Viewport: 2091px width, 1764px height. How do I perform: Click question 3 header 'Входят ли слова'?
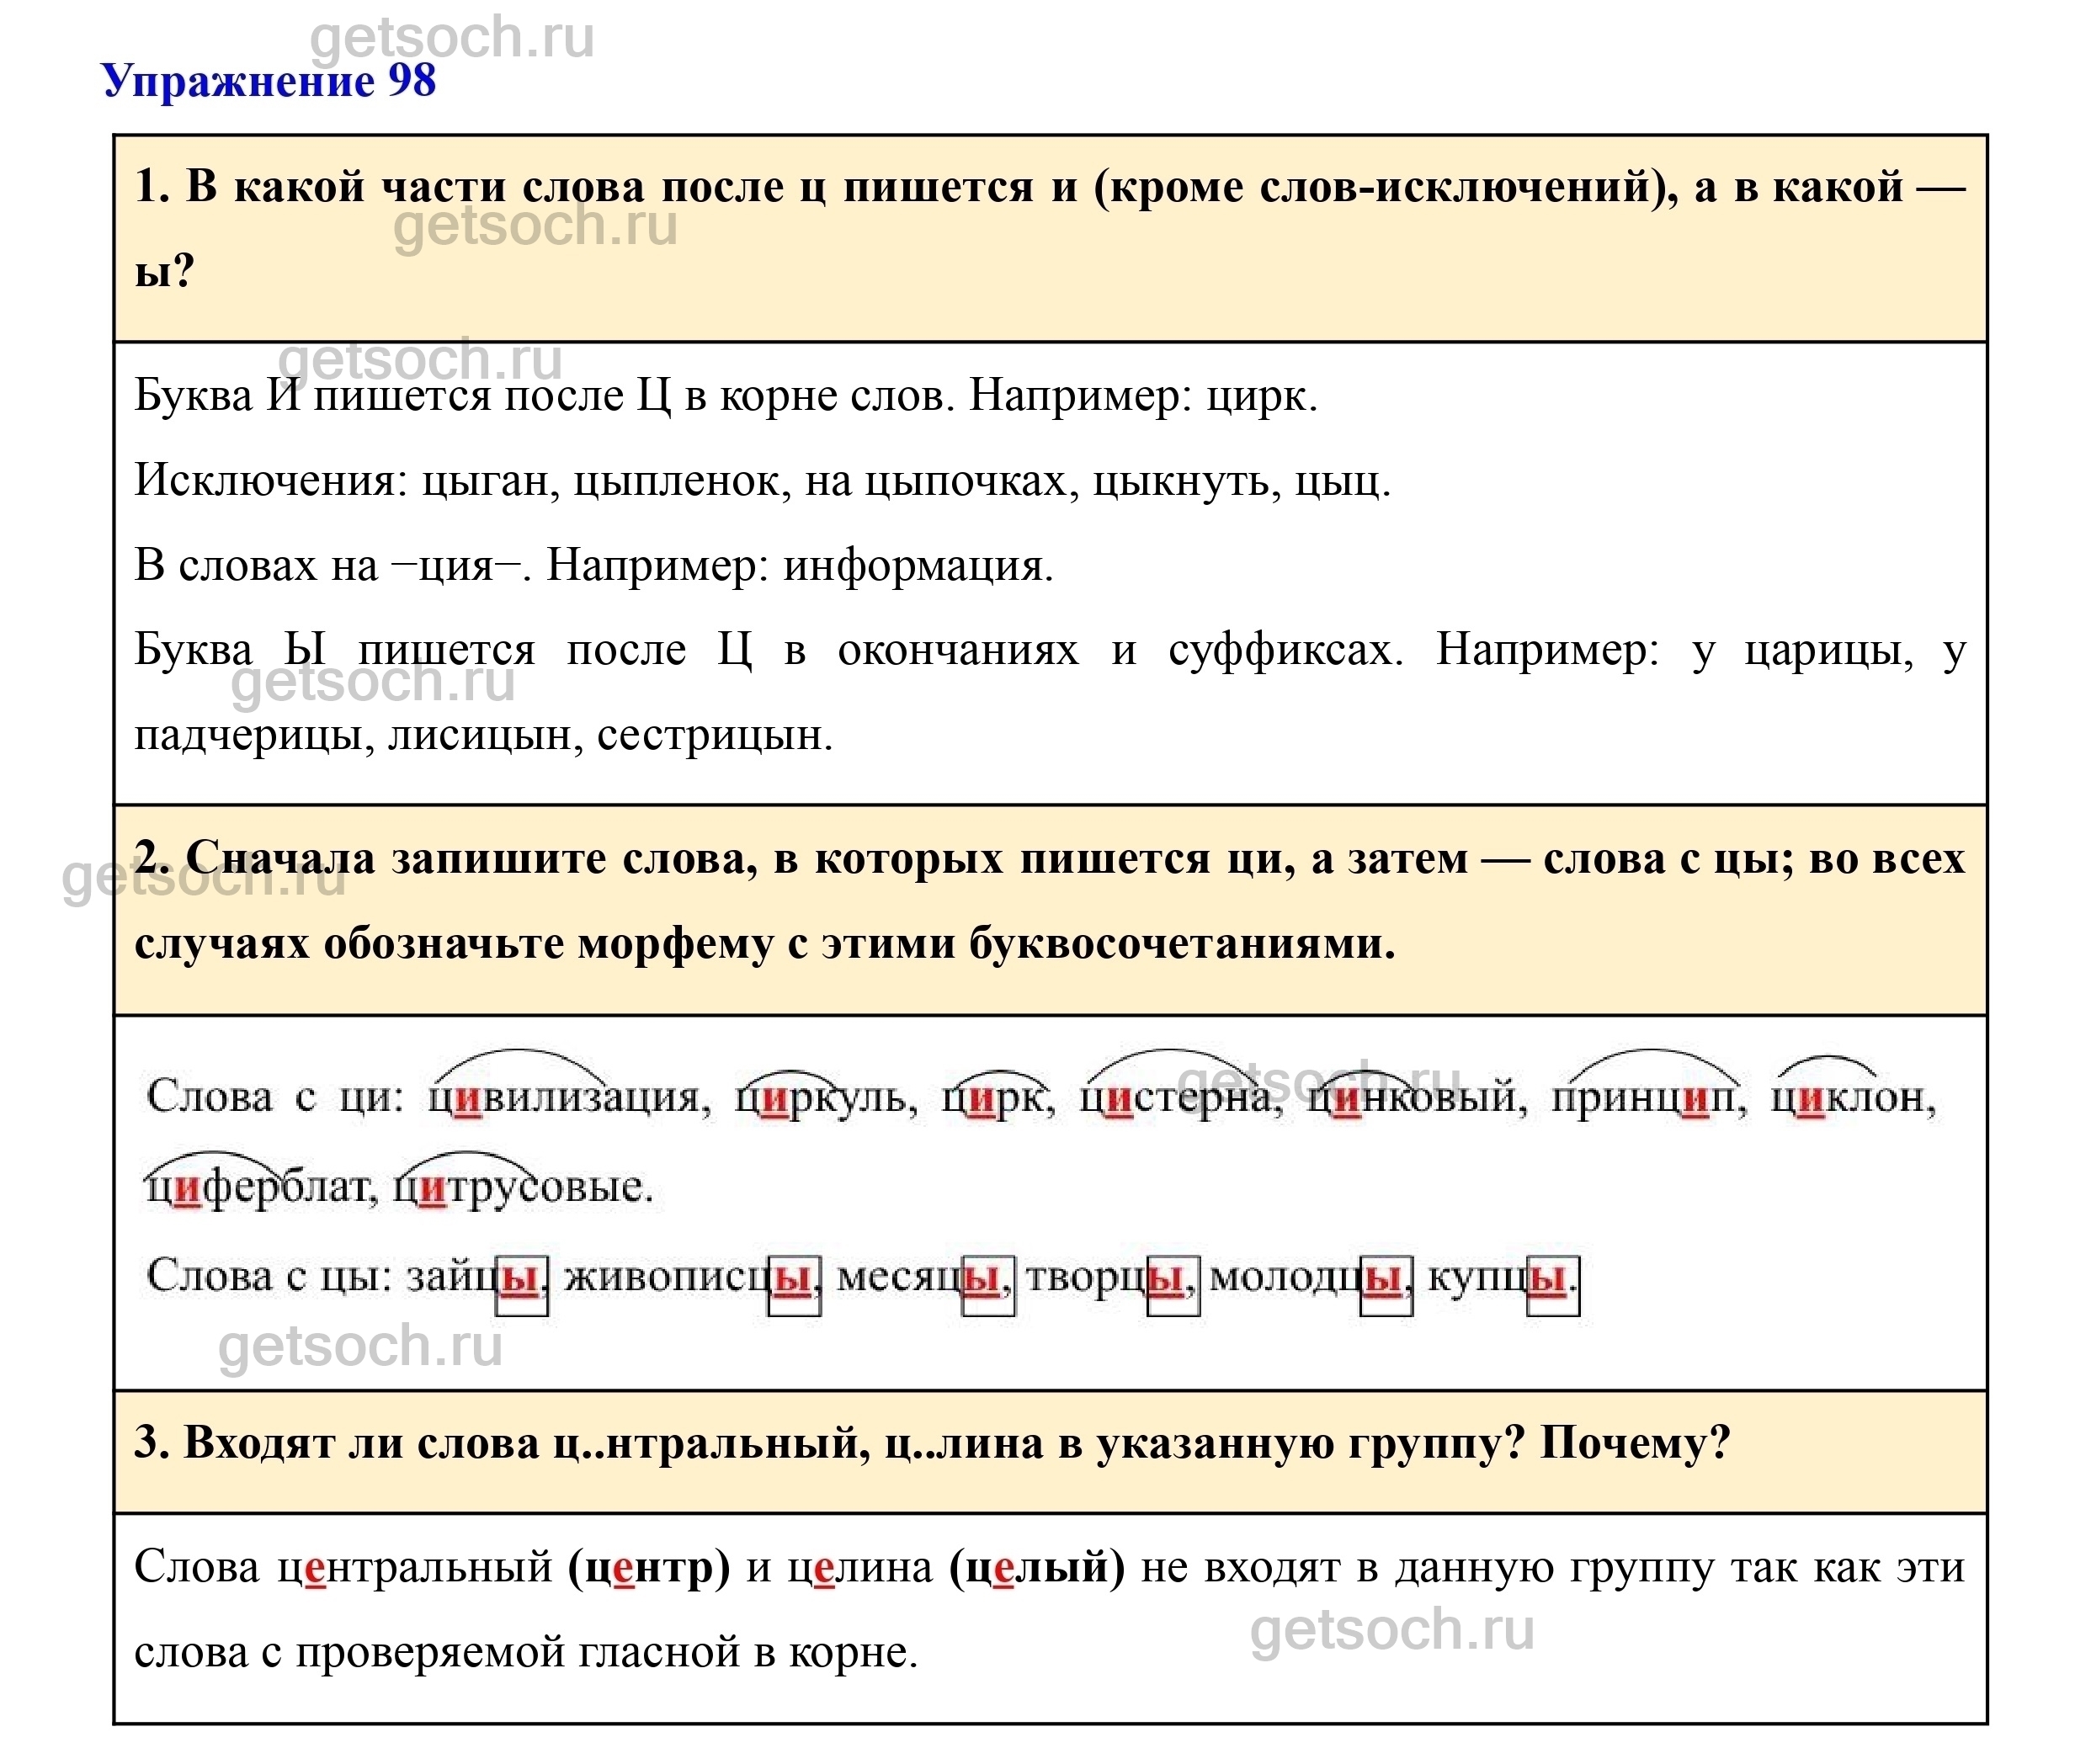pos(932,1444)
